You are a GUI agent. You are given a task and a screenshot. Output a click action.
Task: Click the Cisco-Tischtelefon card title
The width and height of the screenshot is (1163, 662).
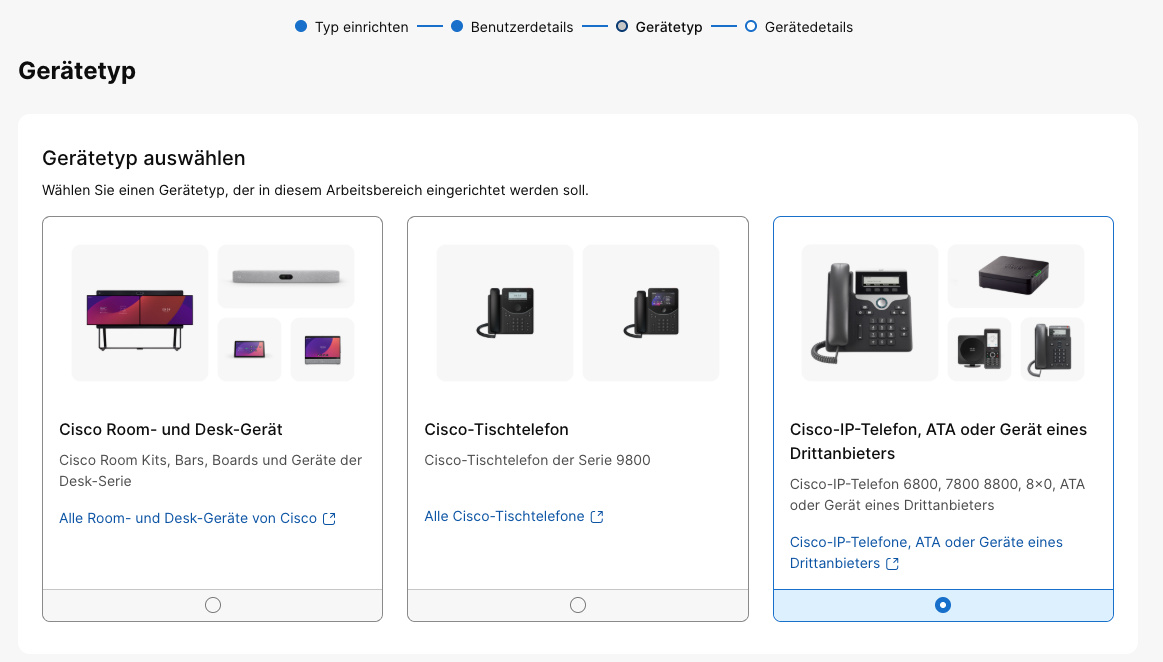(x=496, y=429)
